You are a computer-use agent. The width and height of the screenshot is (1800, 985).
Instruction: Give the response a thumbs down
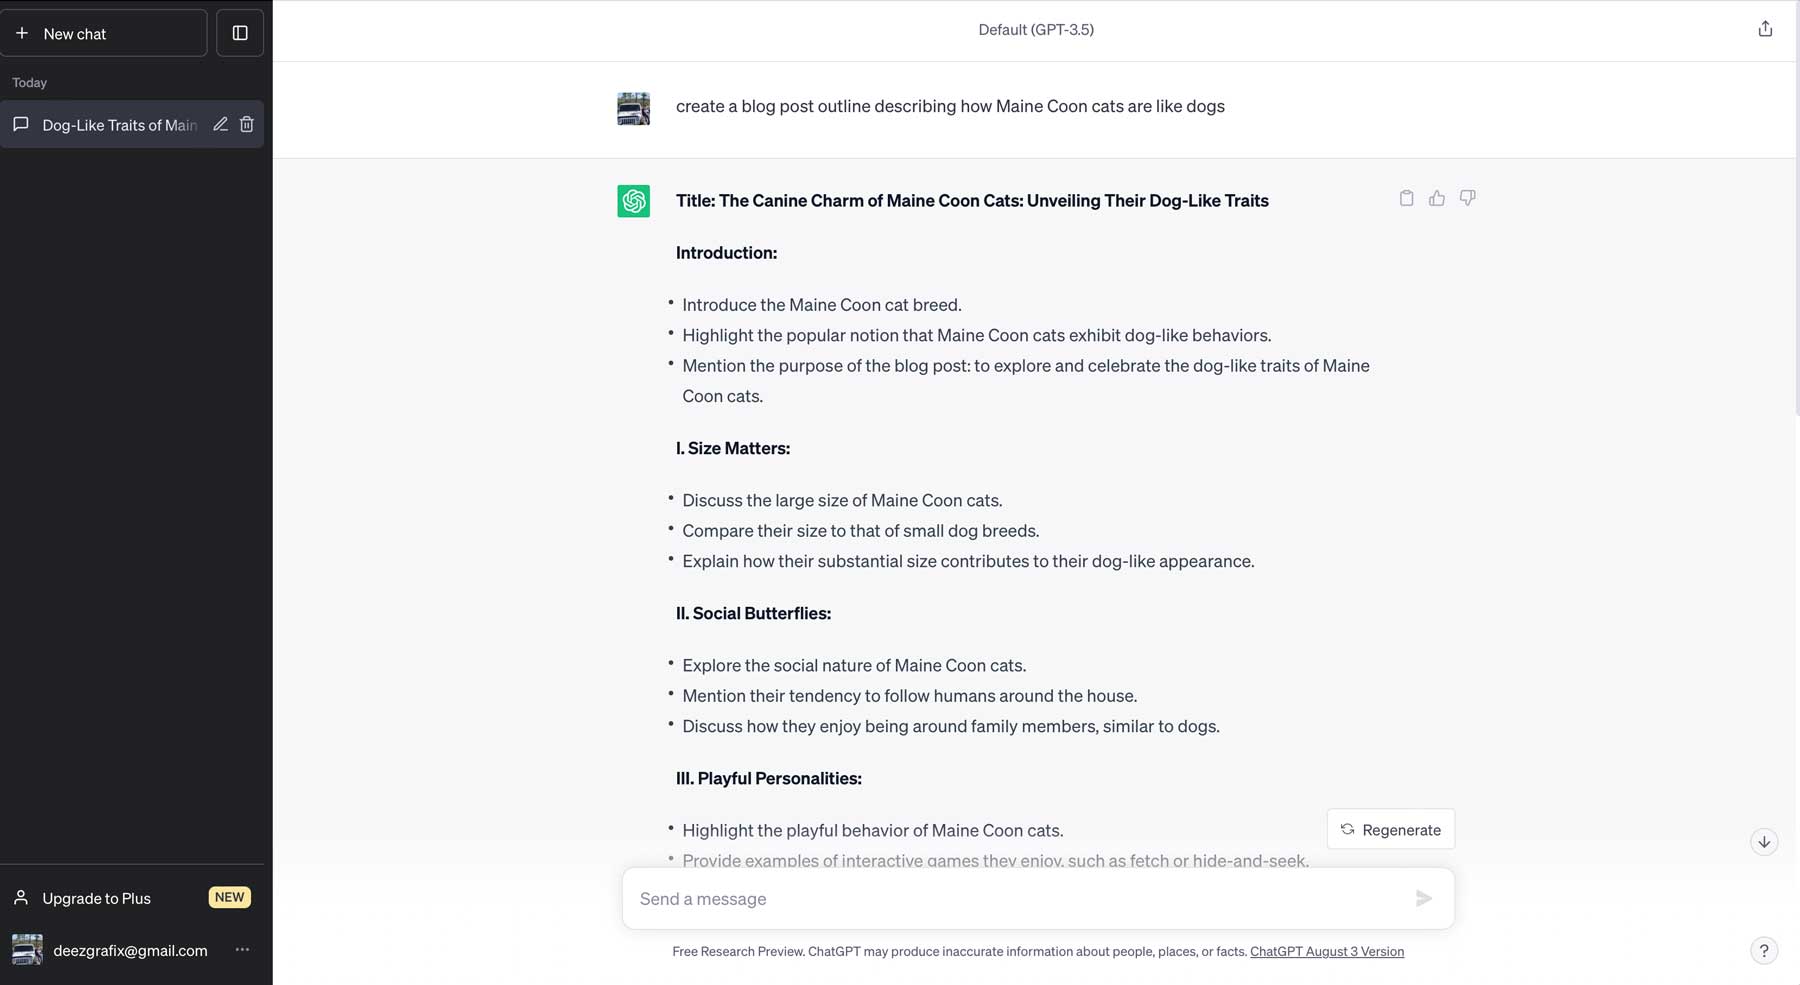point(1466,198)
